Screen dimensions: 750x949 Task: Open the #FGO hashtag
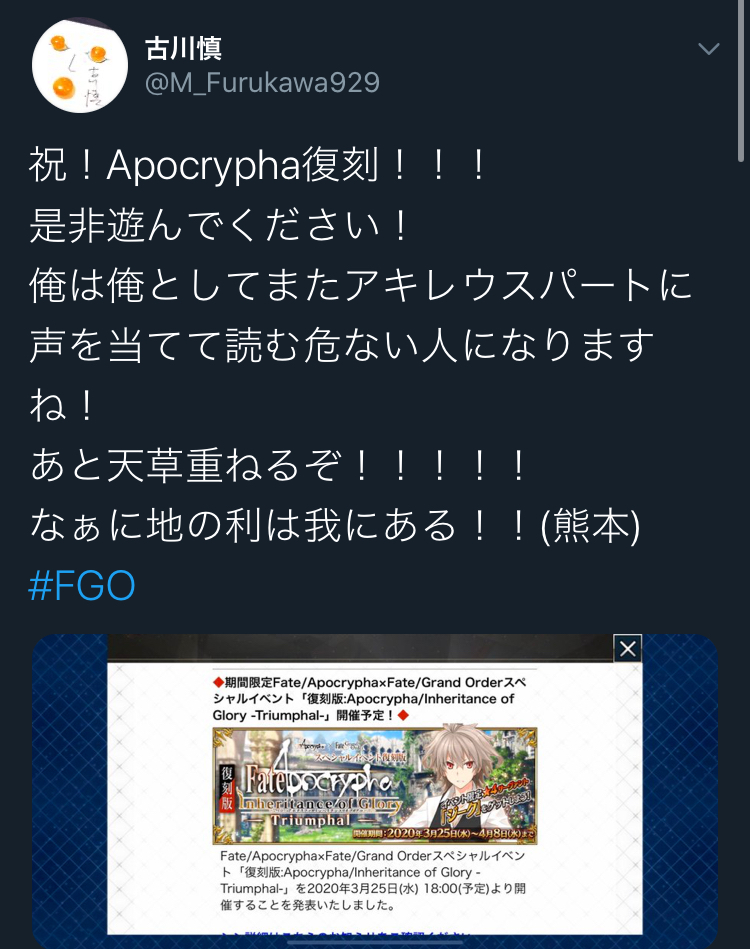point(82,585)
